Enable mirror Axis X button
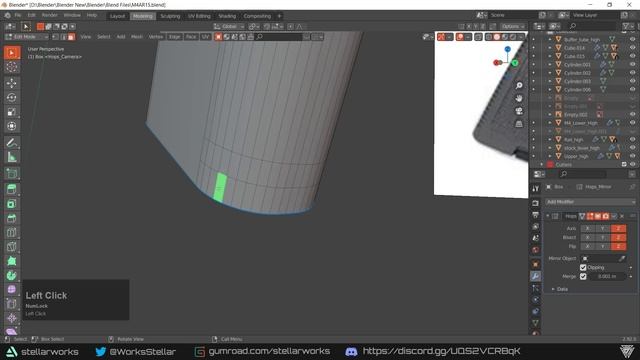The width and height of the screenshot is (640, 360). (588, 229)
